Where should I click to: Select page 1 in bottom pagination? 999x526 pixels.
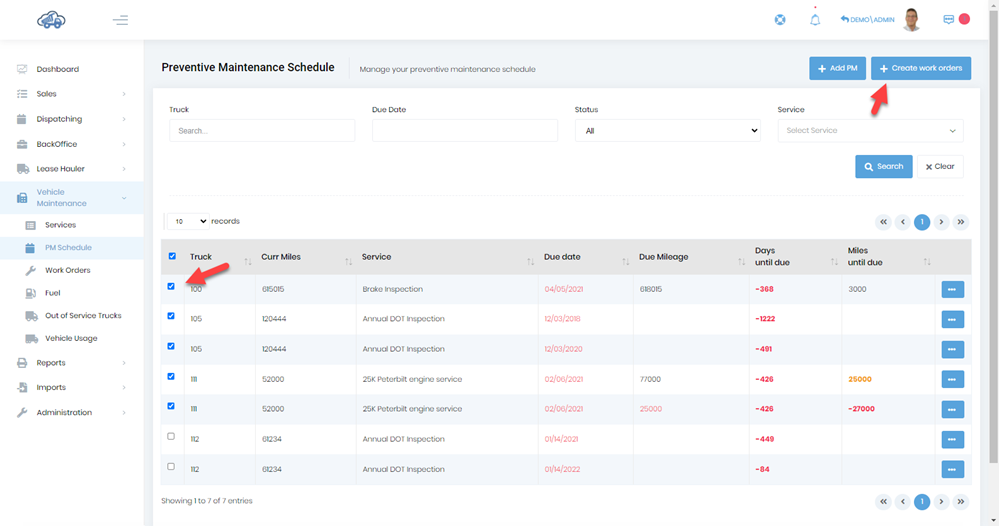(x=922, y=502)
